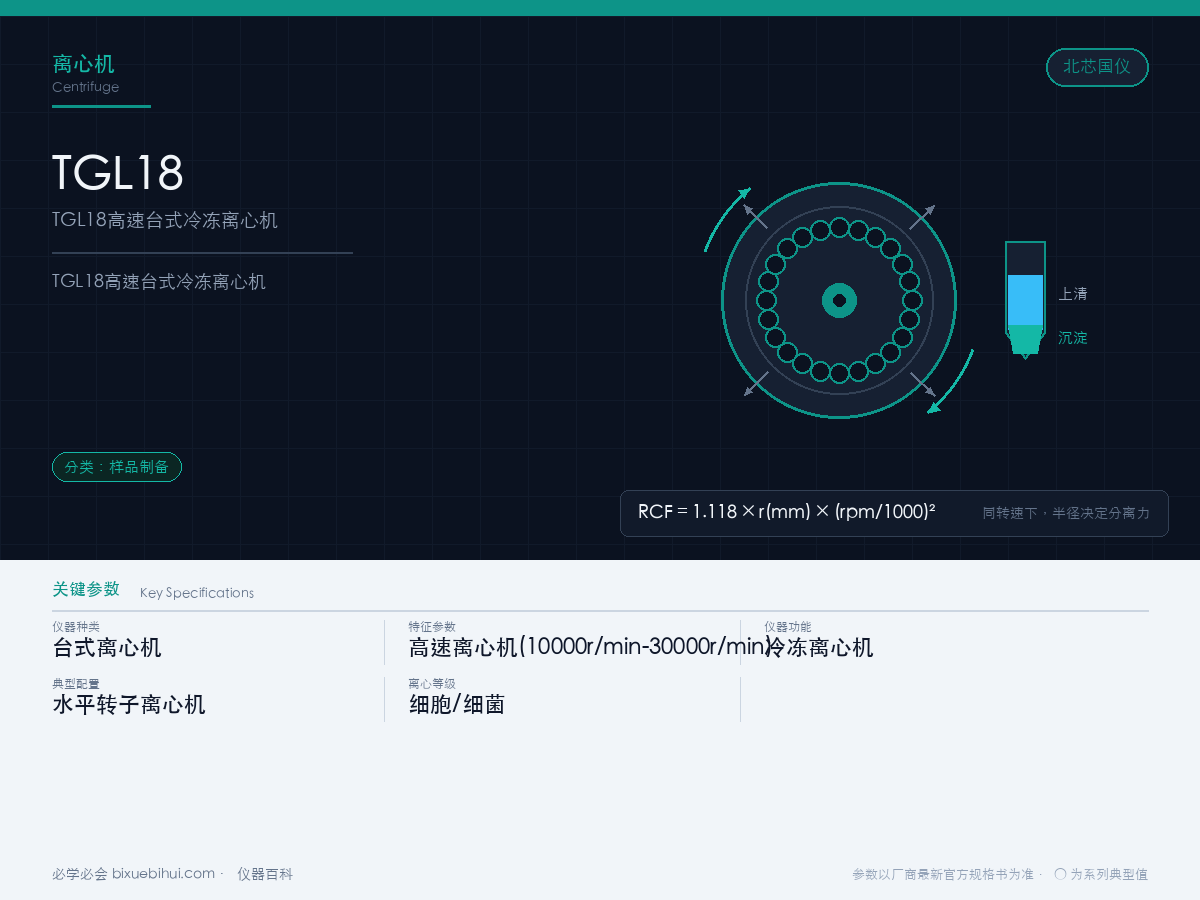Image resolution: width=1200 pixels, height=900 pixels.
Task: Open the 仪器百科 footer link
Action: click(265, 874)
